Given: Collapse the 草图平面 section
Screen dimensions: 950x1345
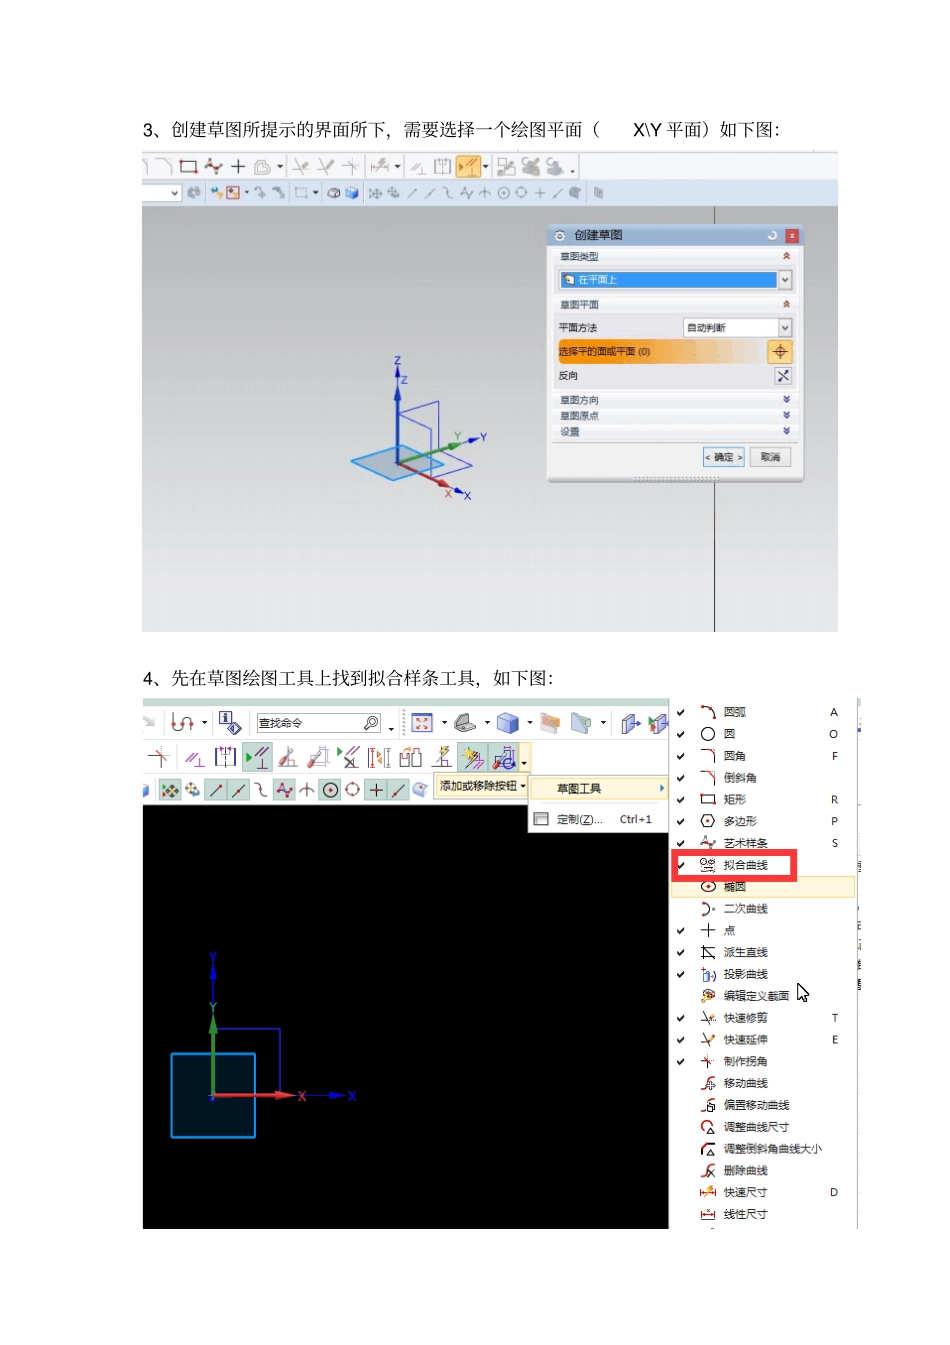Looking at the screenshot, I should pos(786,304).
